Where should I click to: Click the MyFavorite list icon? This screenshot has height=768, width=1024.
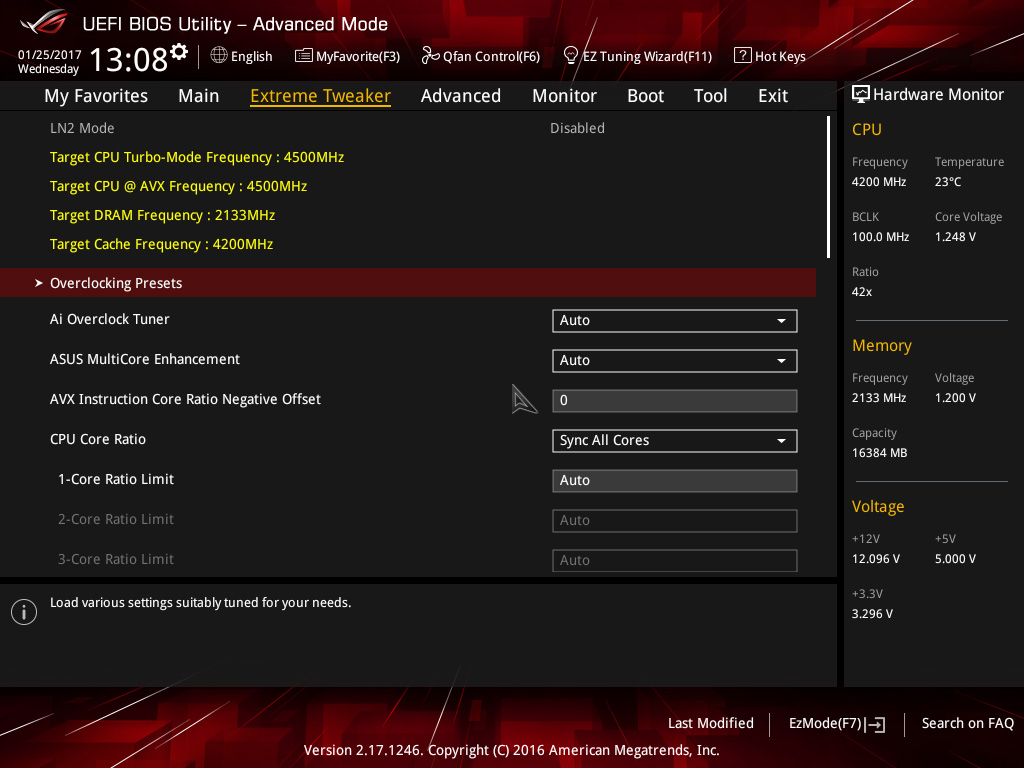tap(303, 56)
